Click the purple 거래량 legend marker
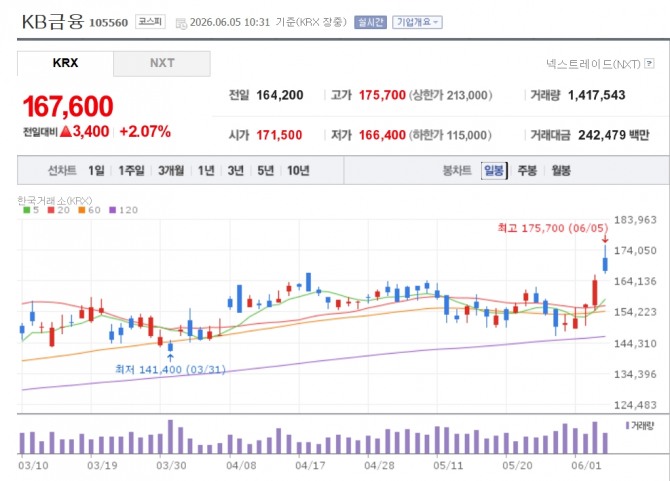670x481 pixels. pos(627,425)
